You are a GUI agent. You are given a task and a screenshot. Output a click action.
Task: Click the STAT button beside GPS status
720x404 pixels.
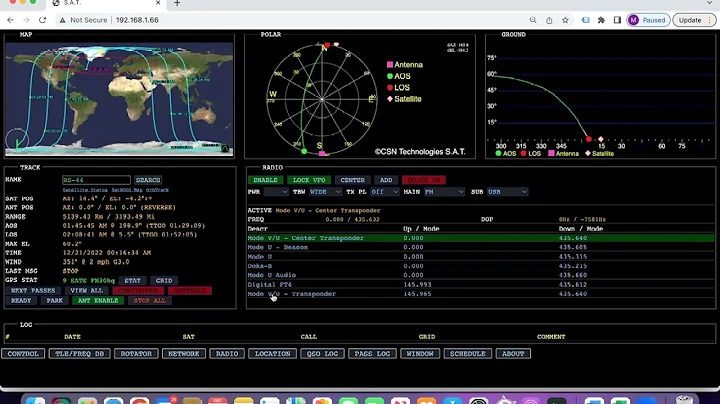[x=132, y=281]
